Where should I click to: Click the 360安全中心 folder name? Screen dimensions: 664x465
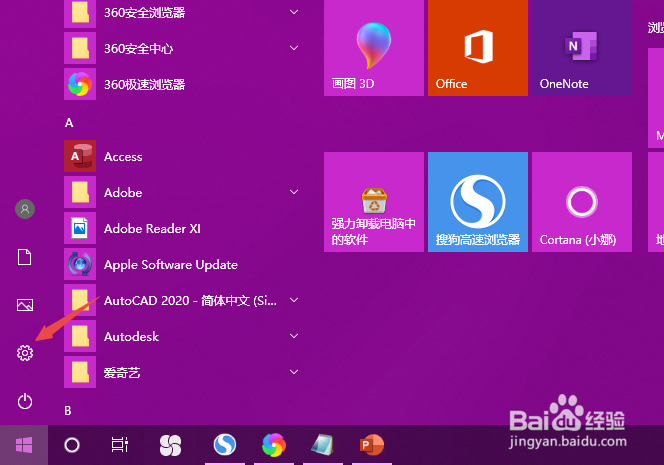pos(138,49)
